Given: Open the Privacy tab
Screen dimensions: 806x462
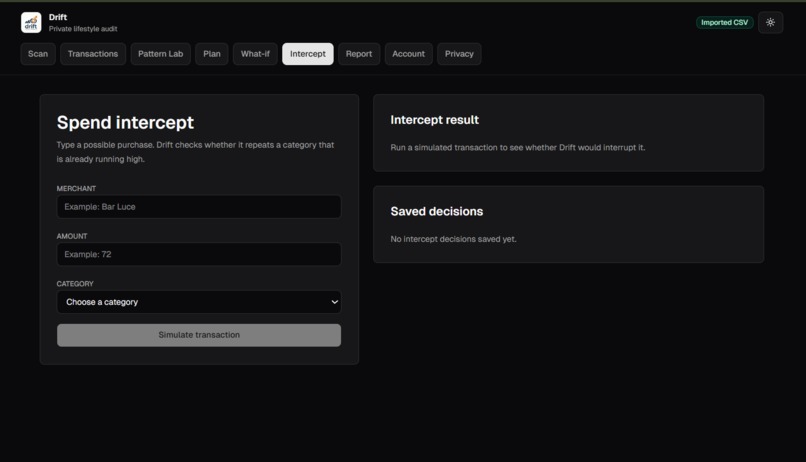Looking at the screenshot, I should click(x=459, y=54).
